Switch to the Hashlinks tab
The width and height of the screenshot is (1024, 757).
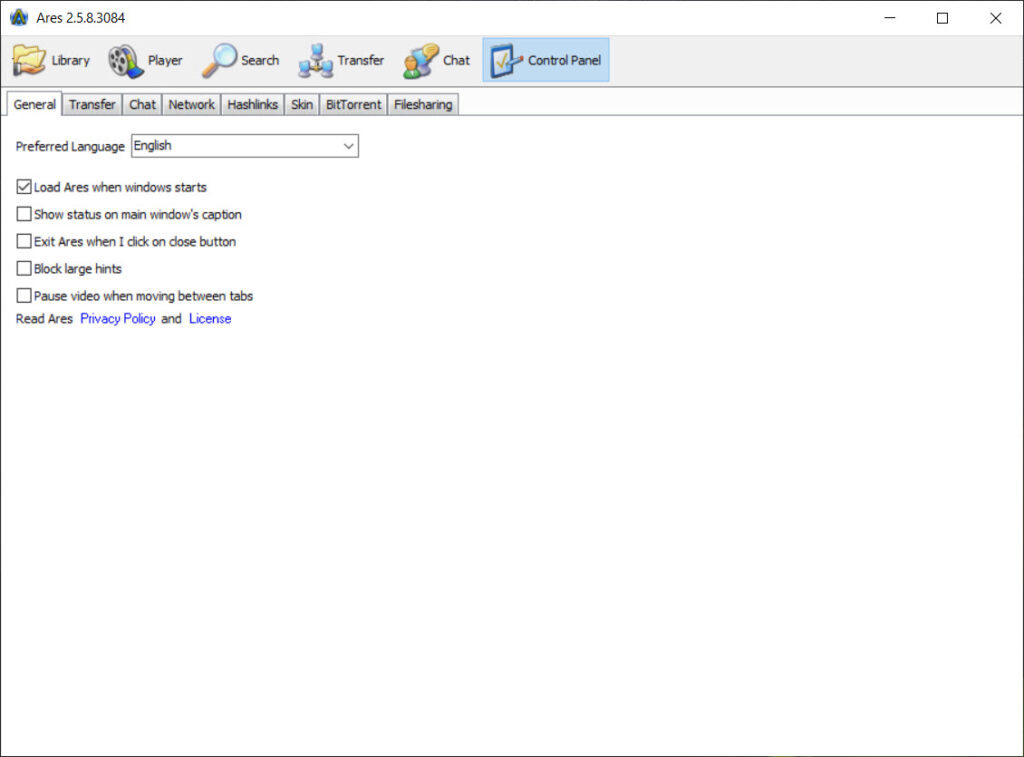[x=253, y=105]
